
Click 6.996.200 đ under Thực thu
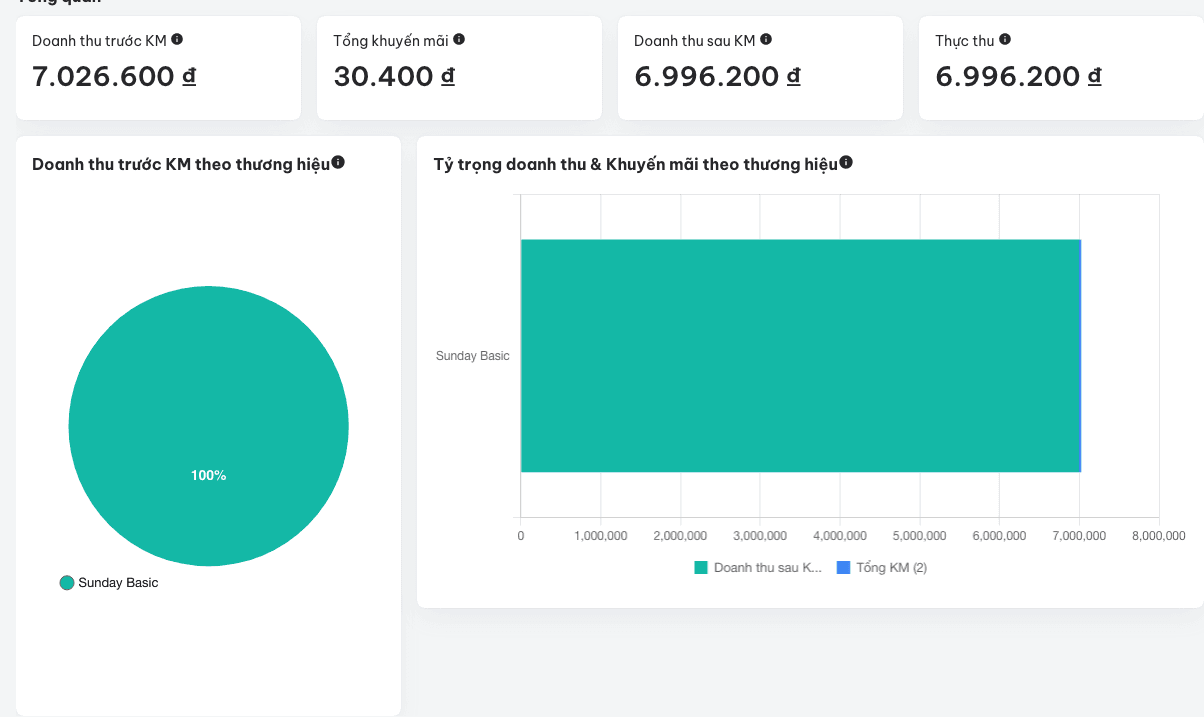pyautogui.click(x=1019, y=76)
